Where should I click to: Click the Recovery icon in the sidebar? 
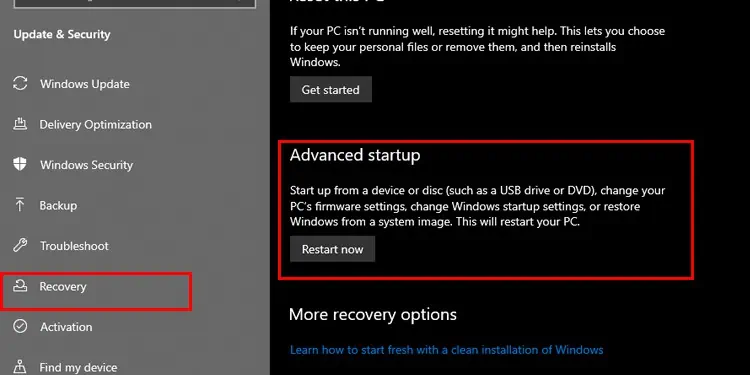coord(20,286)
